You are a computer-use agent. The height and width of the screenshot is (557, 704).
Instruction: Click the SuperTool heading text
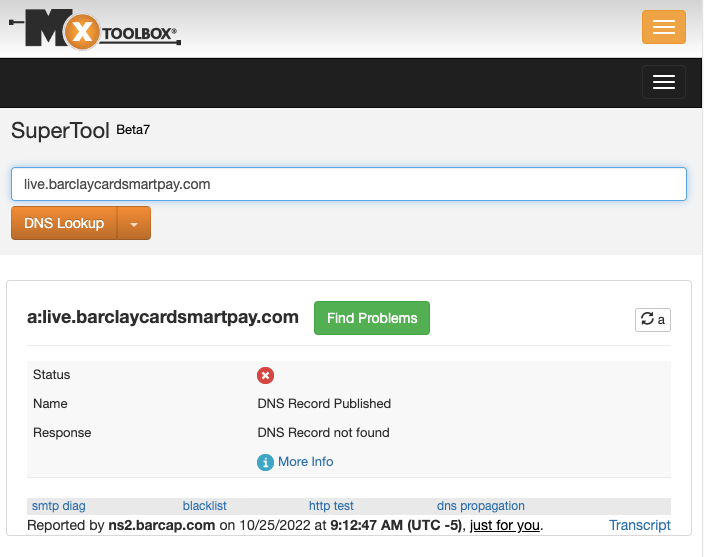click(60, 131)
